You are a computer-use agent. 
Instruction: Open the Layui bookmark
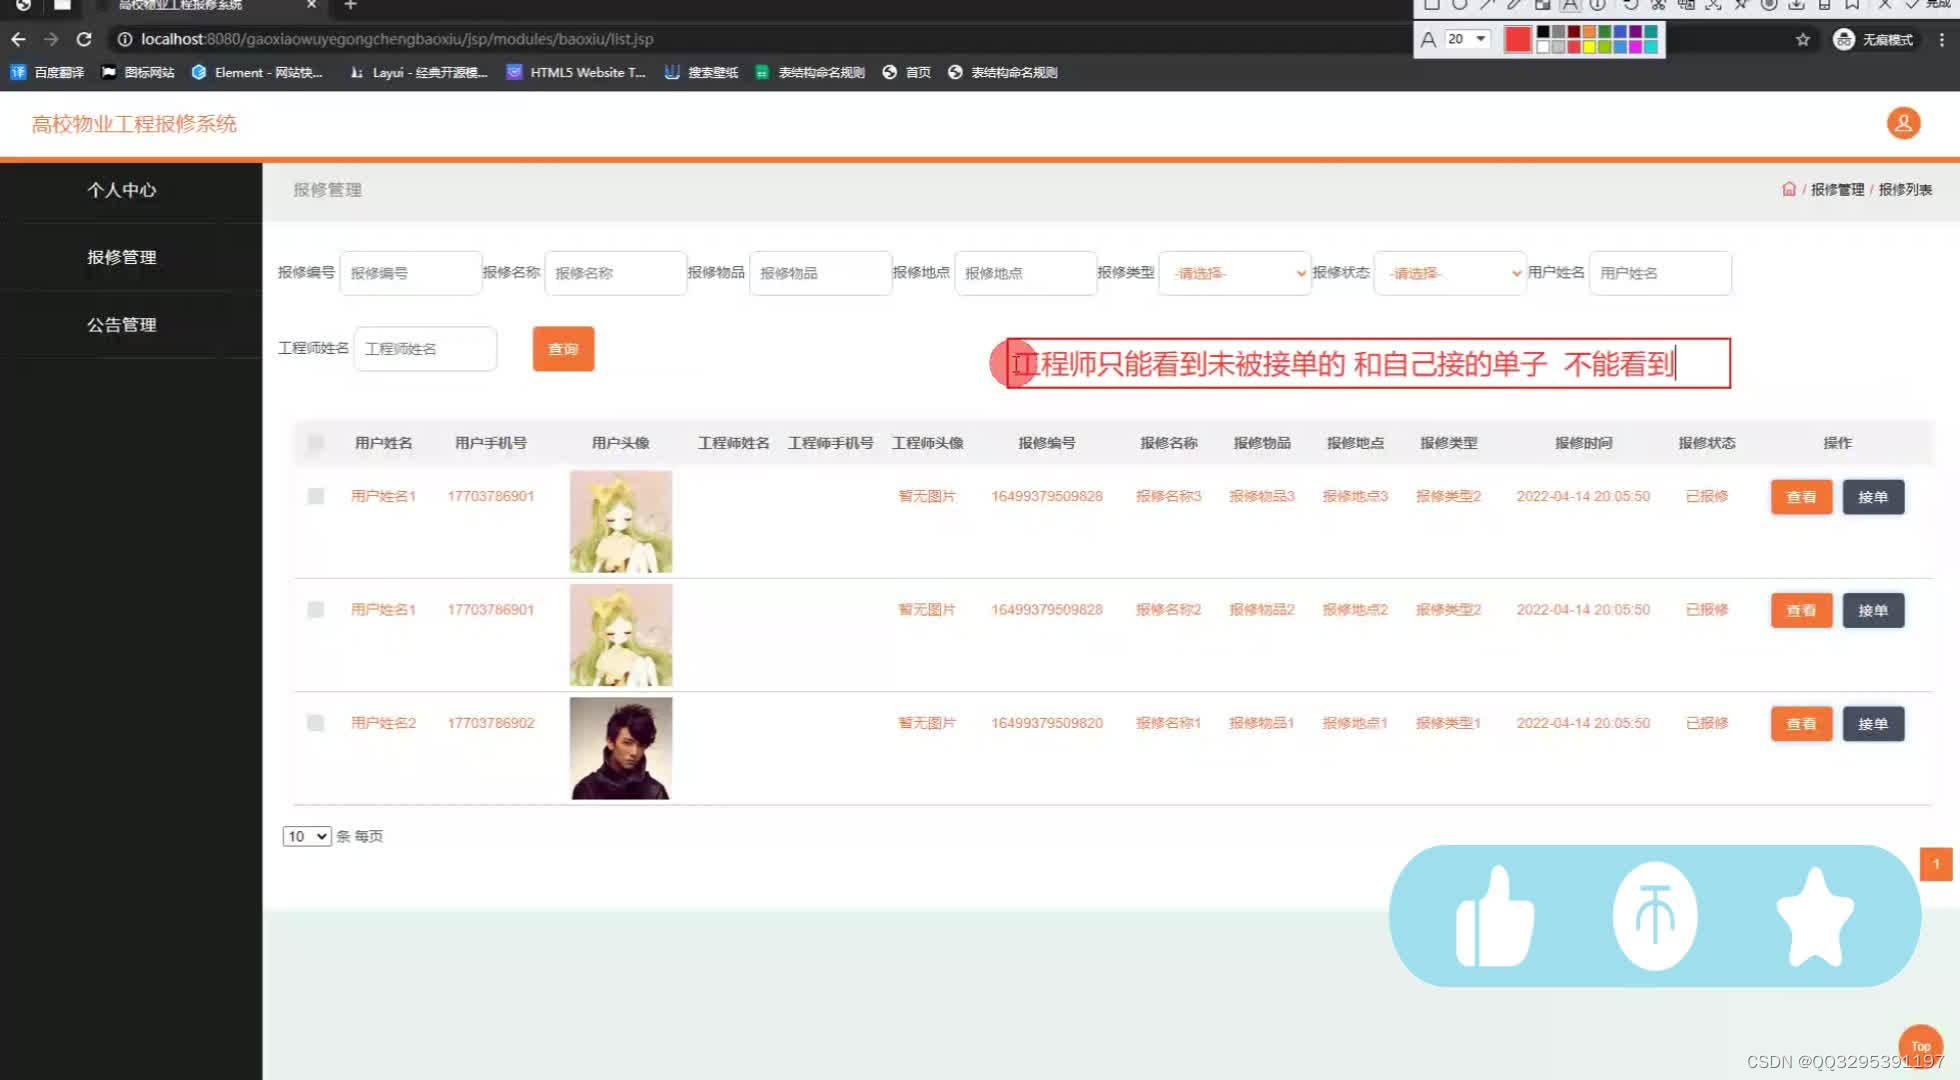click(417, 72)
